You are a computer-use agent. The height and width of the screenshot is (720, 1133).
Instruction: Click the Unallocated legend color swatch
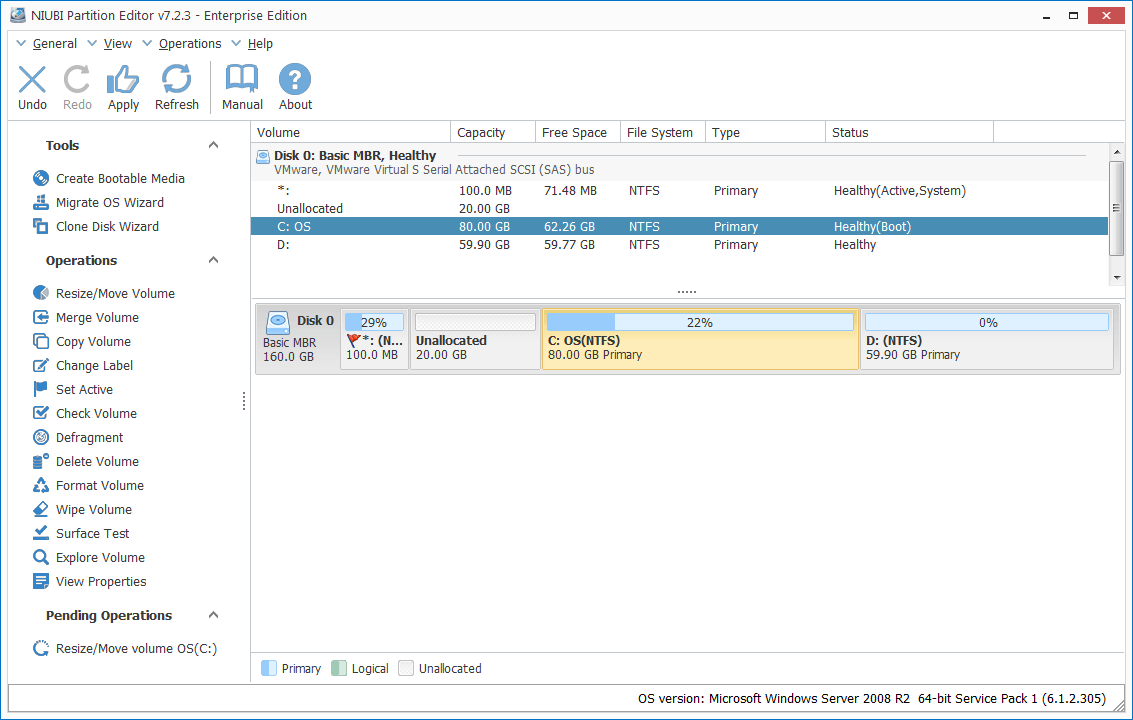(406, 668)
